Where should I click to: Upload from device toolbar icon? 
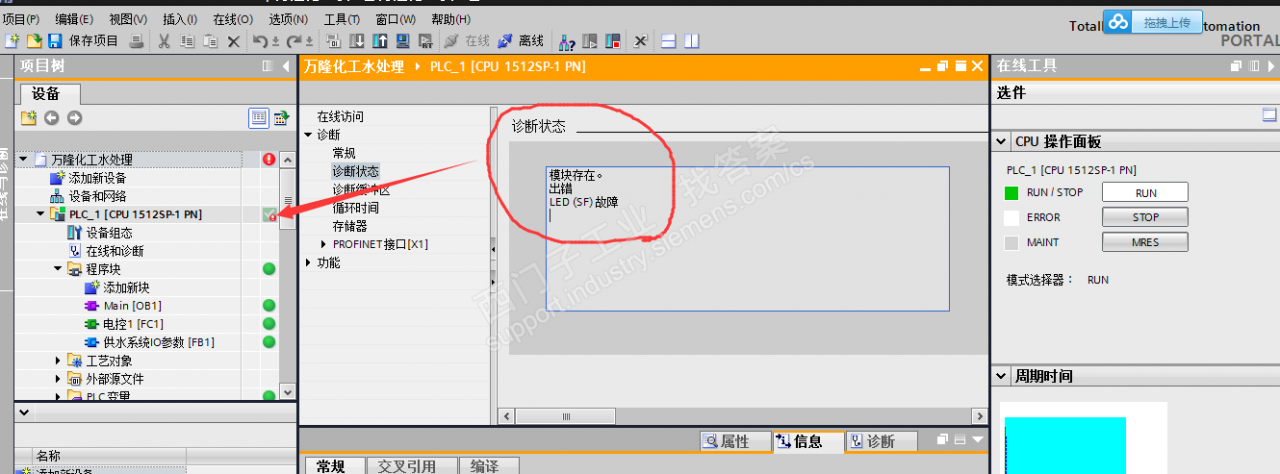click(x=380, y=41)
